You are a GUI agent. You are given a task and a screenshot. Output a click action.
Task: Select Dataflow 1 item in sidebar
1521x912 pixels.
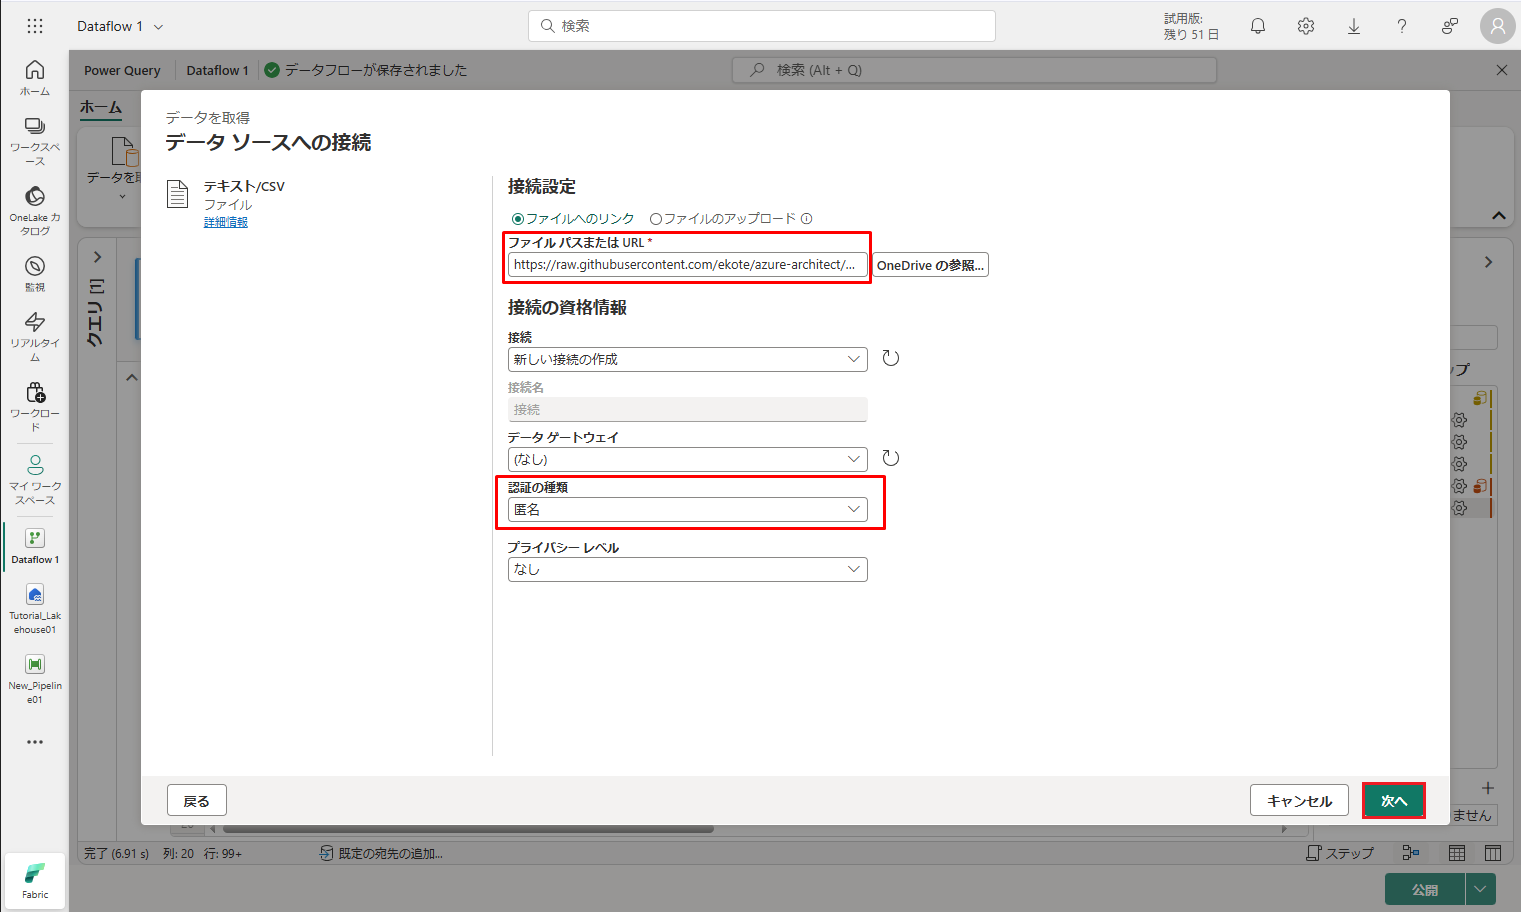35,546
